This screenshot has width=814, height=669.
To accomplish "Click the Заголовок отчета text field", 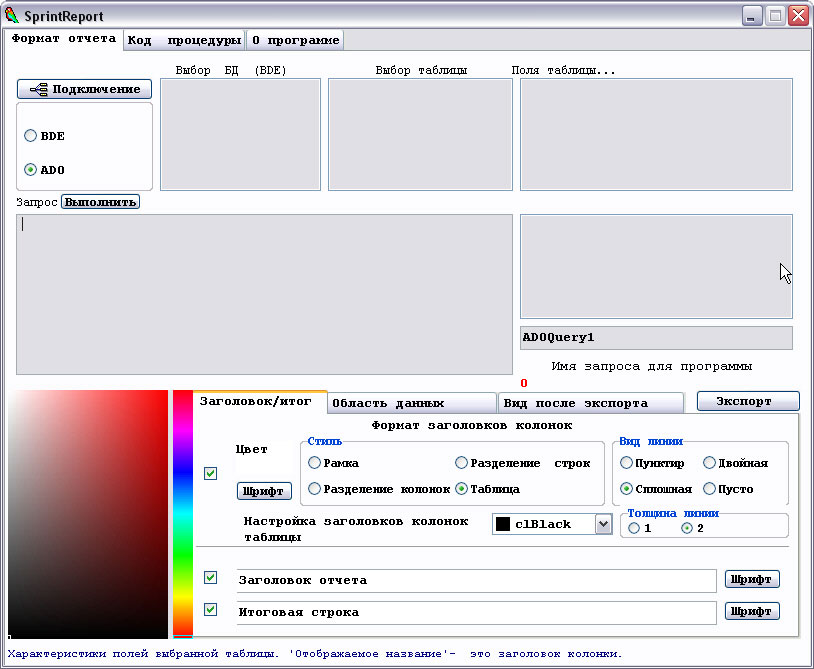I will click(477, 580).
